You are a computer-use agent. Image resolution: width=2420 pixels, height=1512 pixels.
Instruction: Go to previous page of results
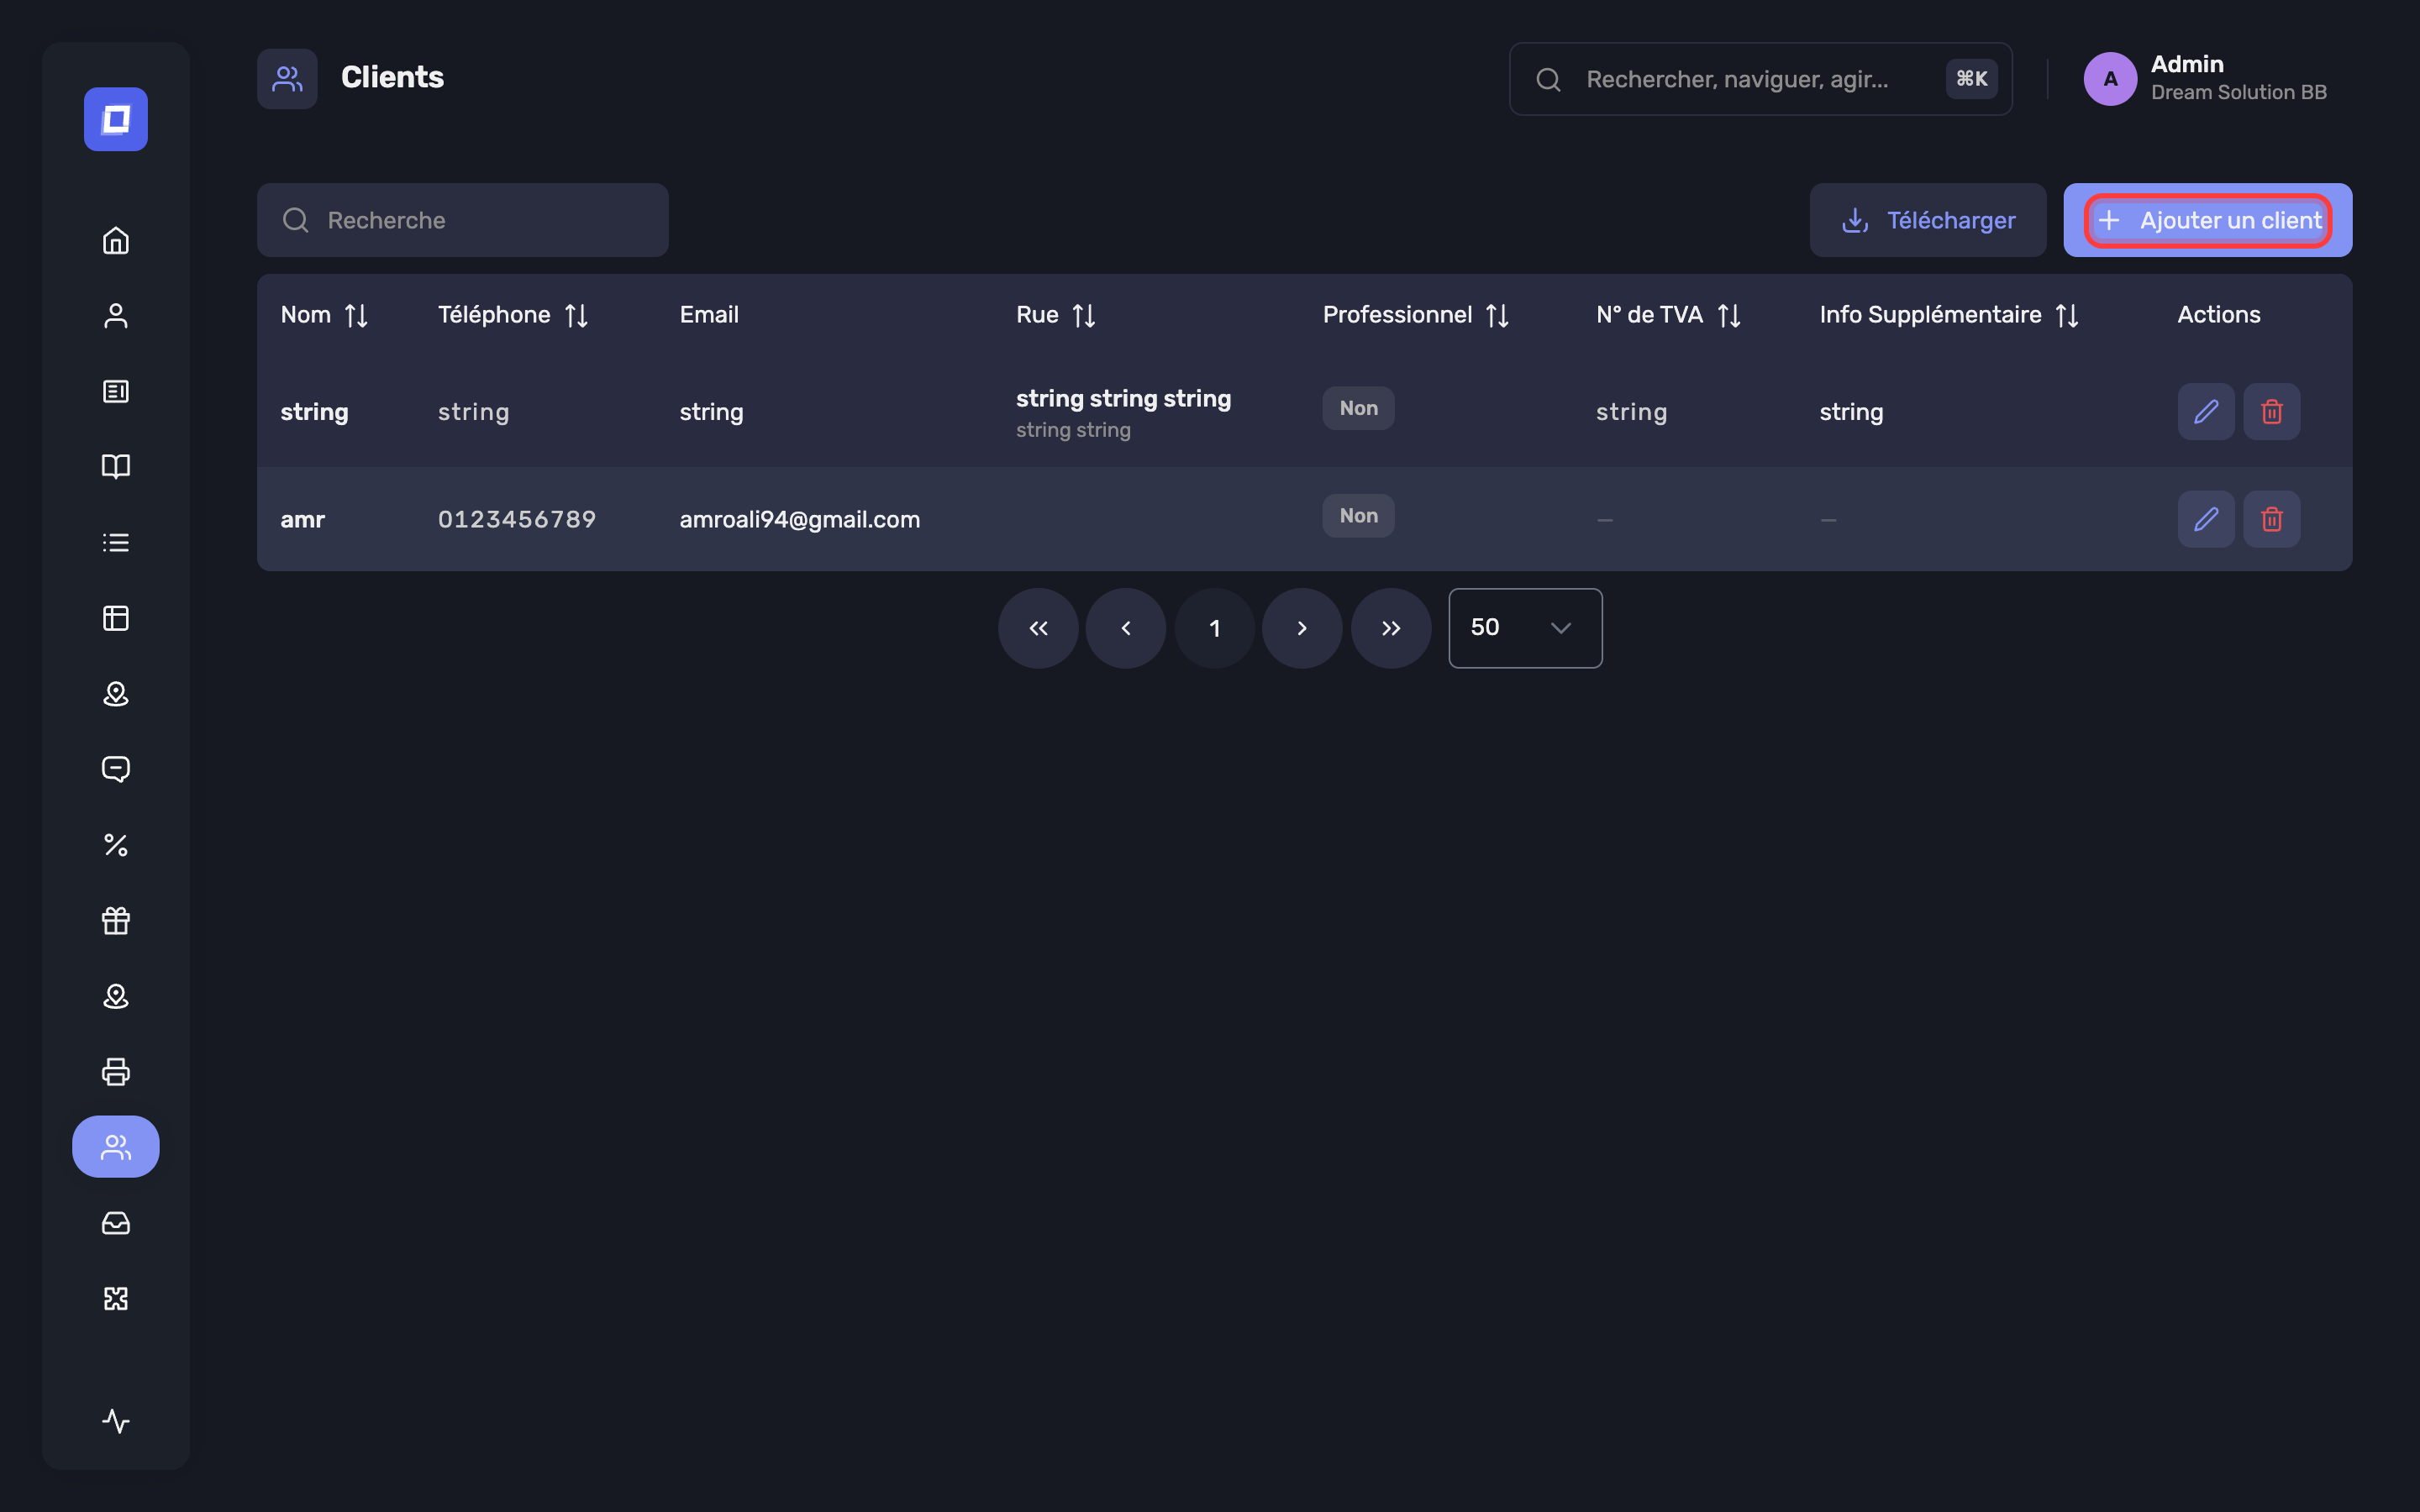(x=1126, y=628)
